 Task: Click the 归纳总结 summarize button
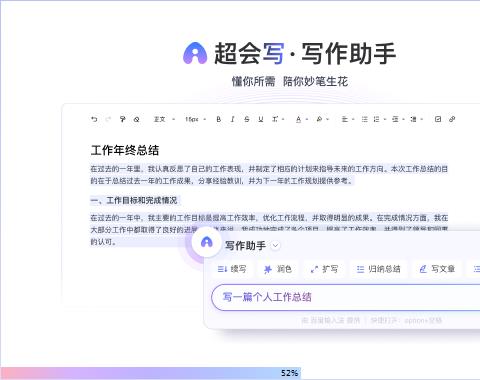point(378,269)
